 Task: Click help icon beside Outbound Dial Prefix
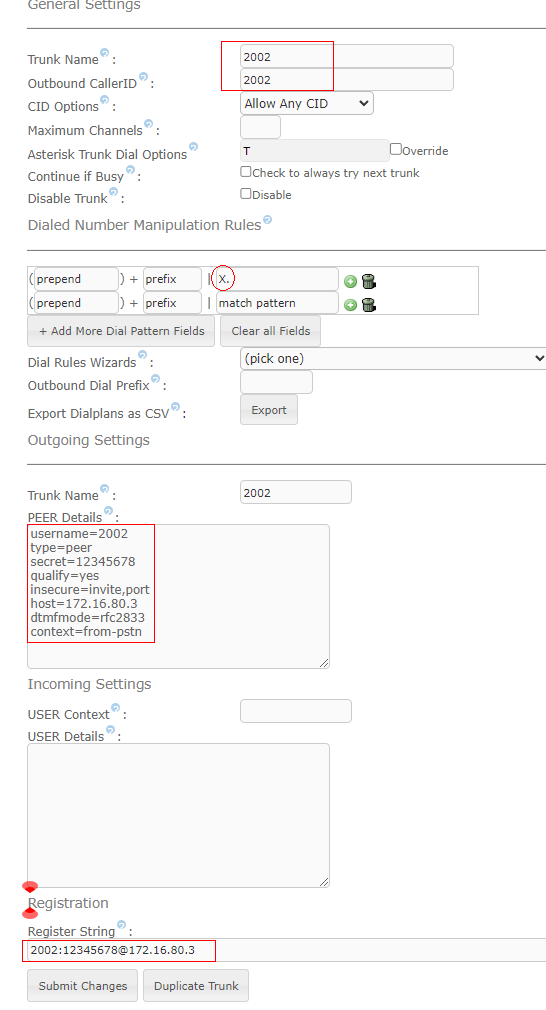tap(155, 379)
